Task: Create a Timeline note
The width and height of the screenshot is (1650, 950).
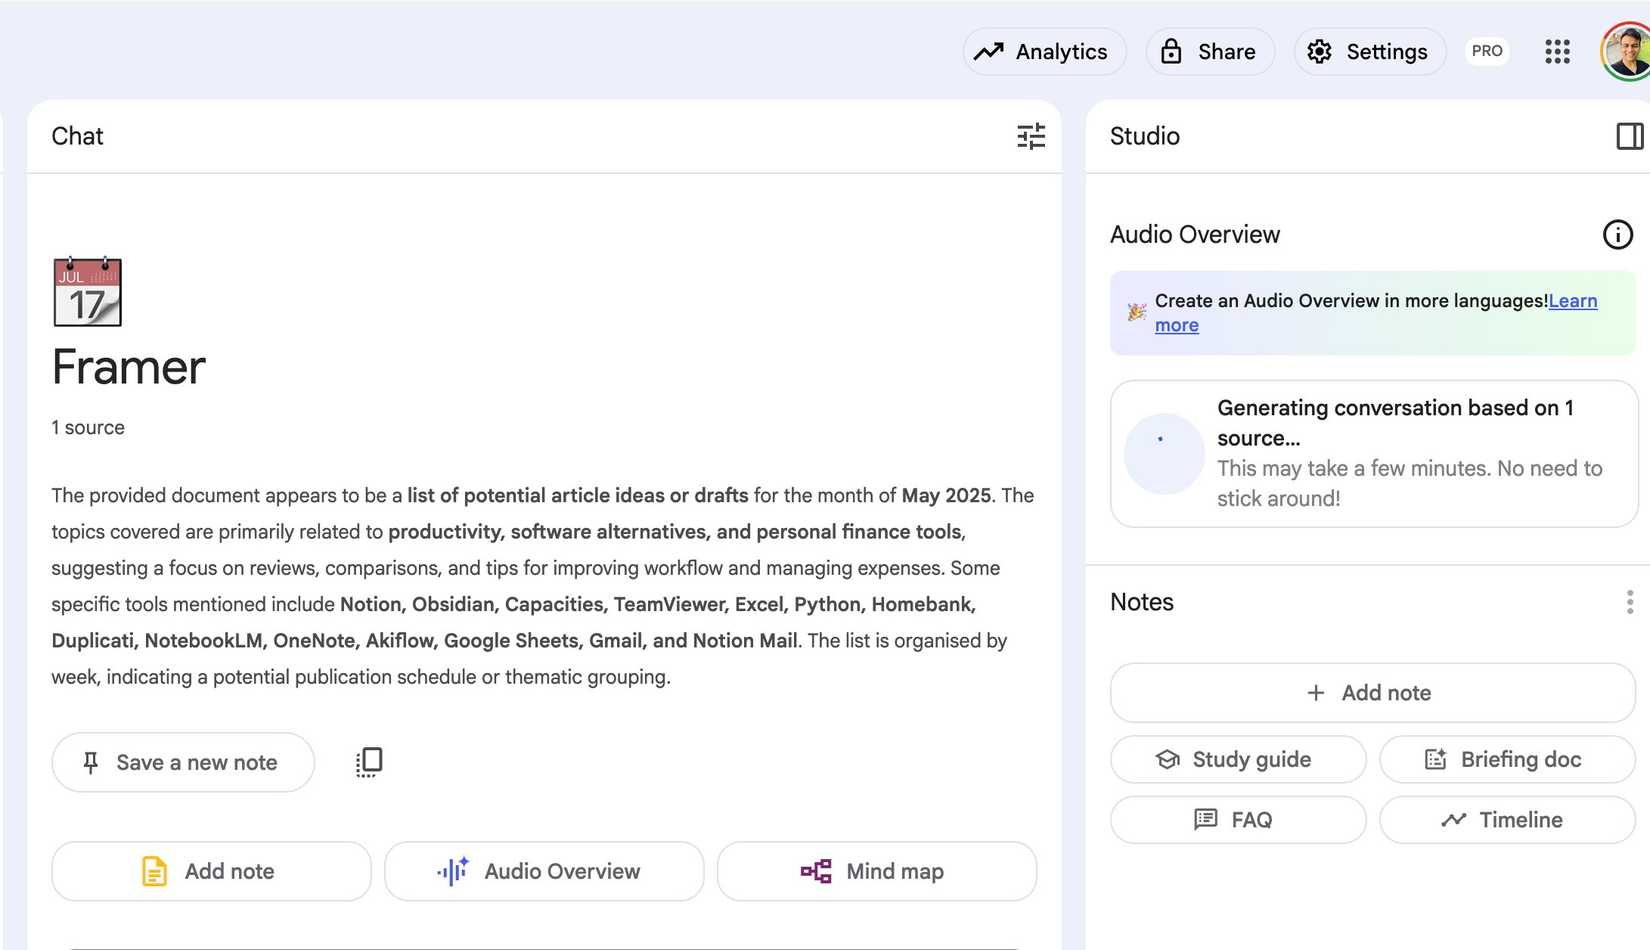Action: [x=1507, y=820]
